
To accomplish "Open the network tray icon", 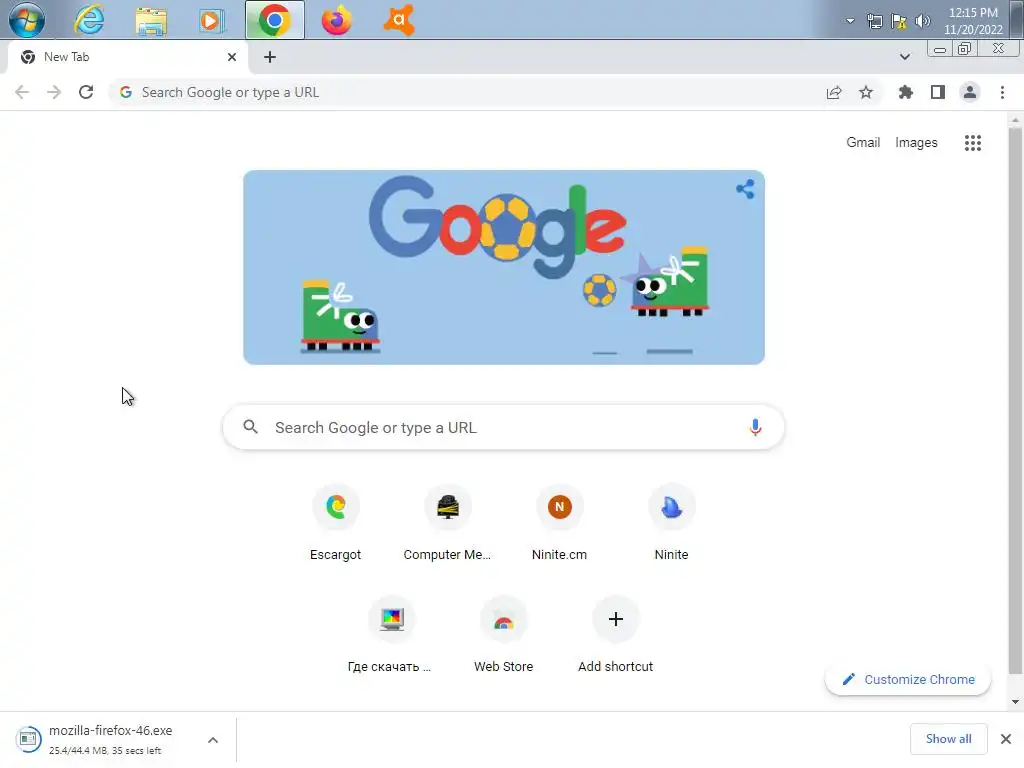I will click(x=874, y=21).
